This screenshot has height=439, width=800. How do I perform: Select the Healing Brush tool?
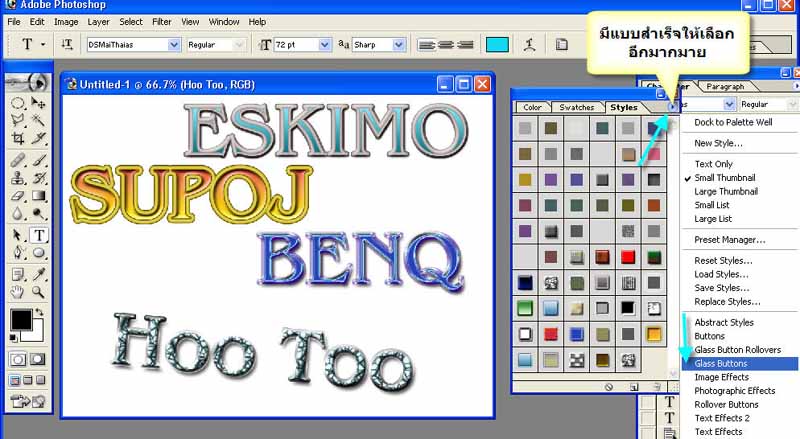tap(18, 161)
